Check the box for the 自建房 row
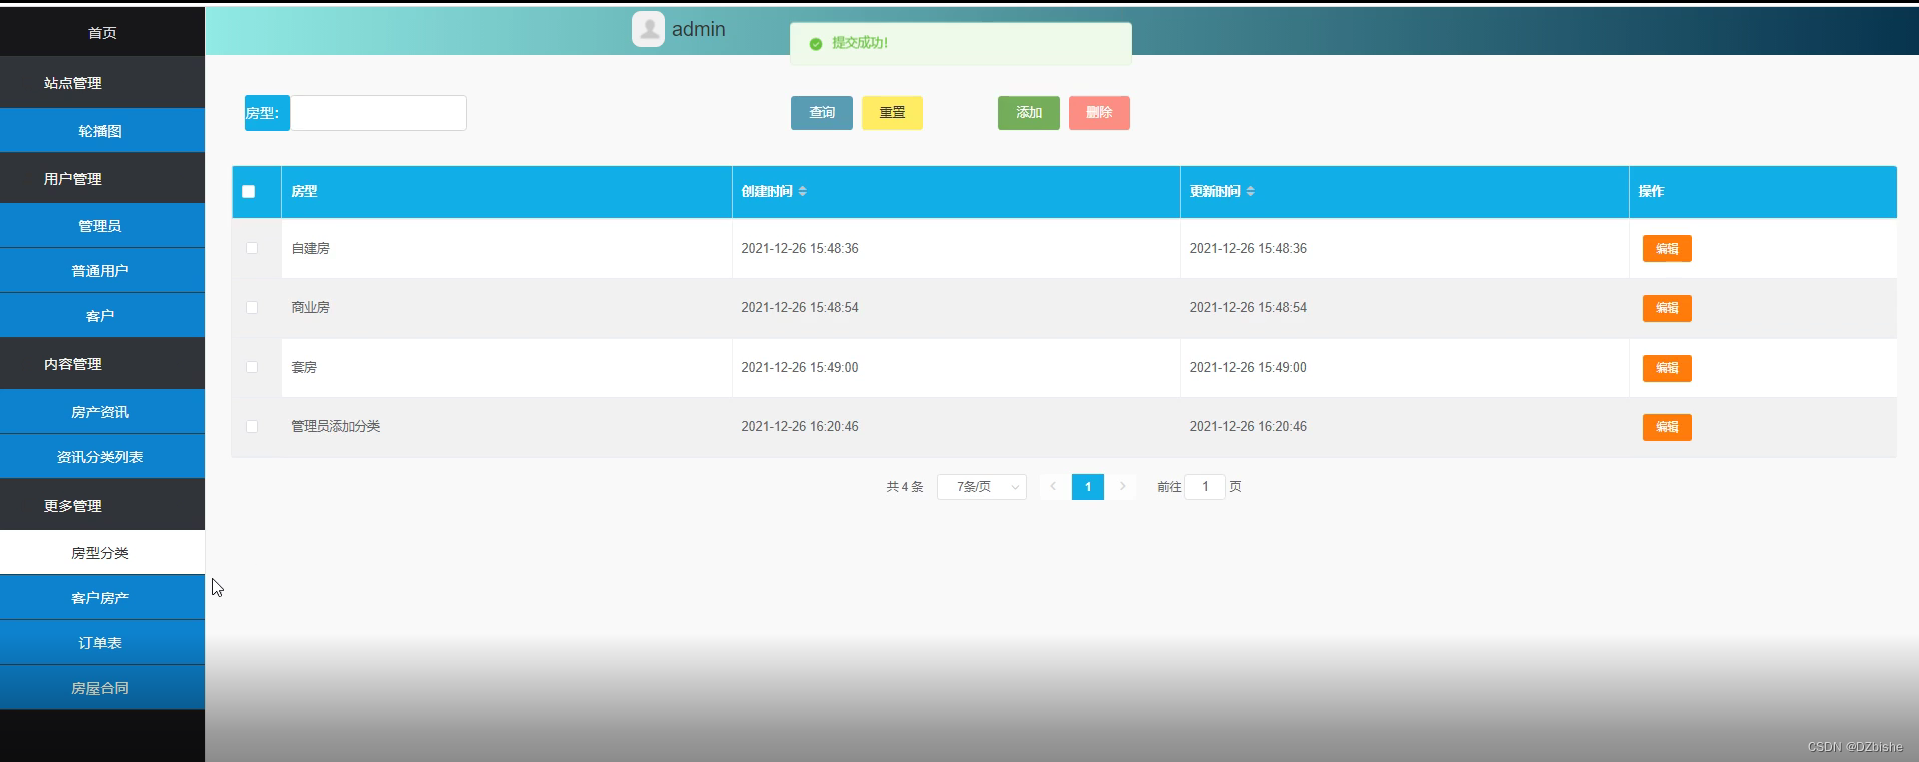The height and width of the screenshot is (762, 1919). (x=252, y=248)
